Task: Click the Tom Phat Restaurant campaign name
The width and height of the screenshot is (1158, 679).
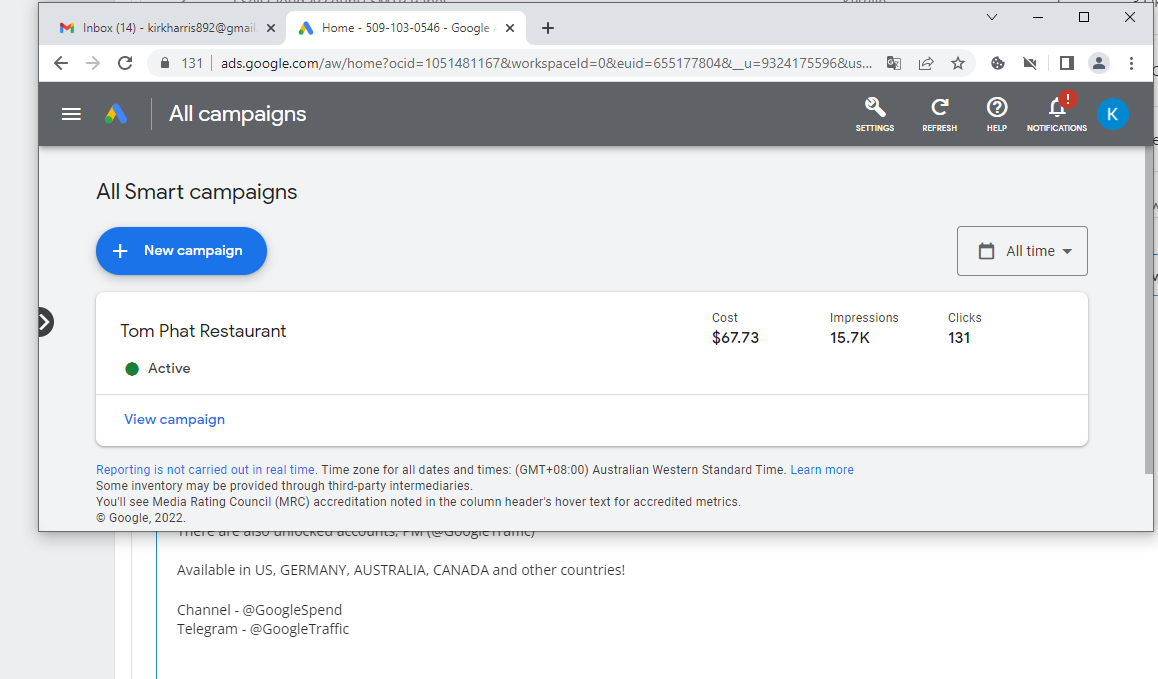Action: tap(203, 331)
